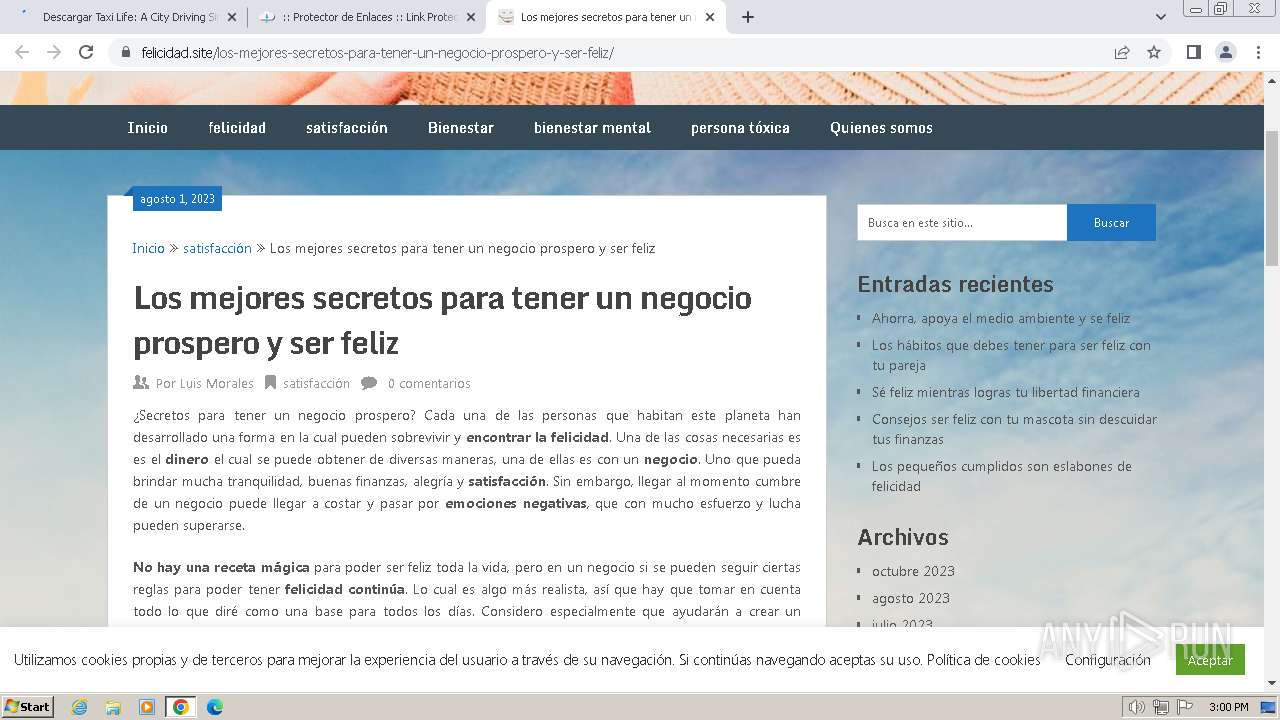Screen dimensions: 1280x720
Task: Open Los hábitos que debes tener post
Action: pyautogui.click(x=1011, y=355)
